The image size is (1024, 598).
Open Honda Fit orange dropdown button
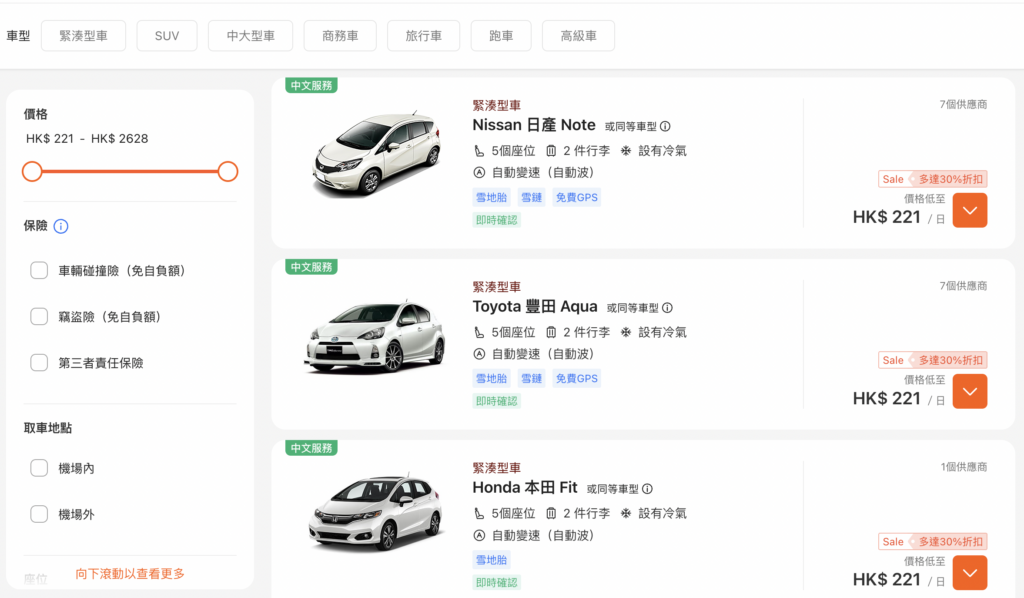tap(969, 572)
